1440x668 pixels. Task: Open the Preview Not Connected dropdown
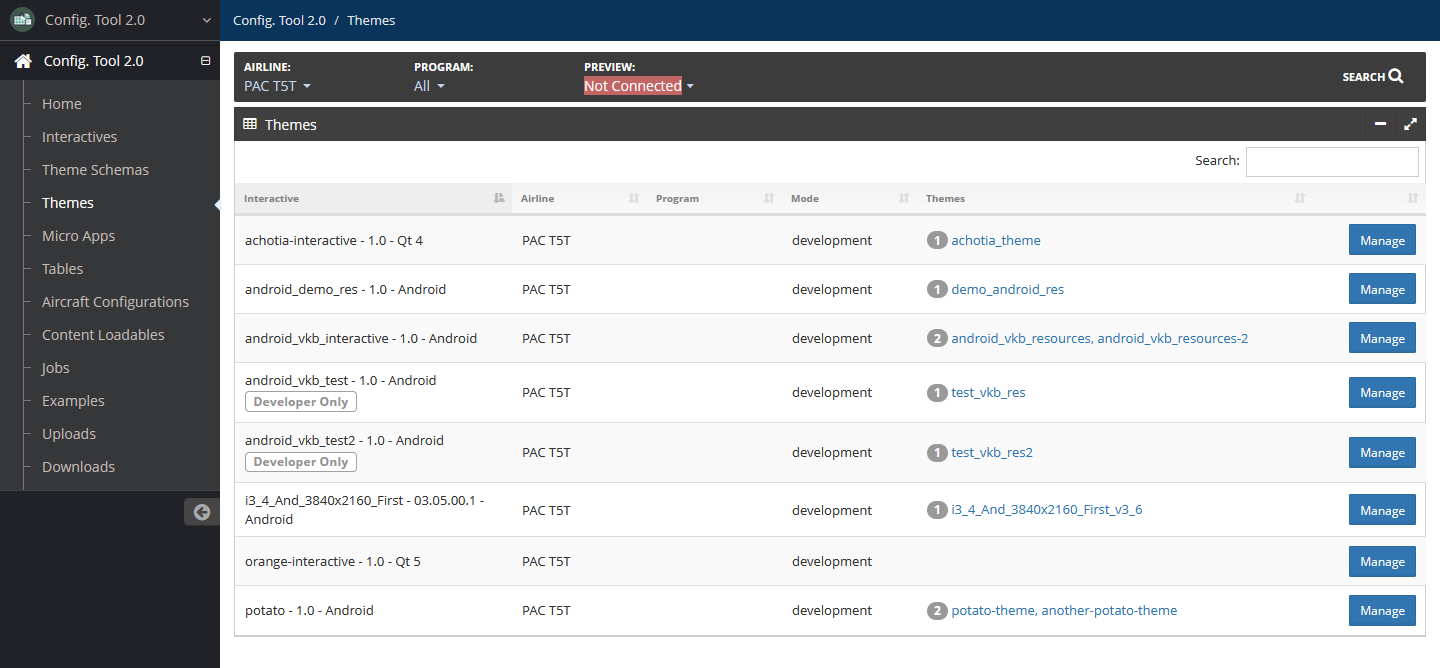tap(638, 86)
